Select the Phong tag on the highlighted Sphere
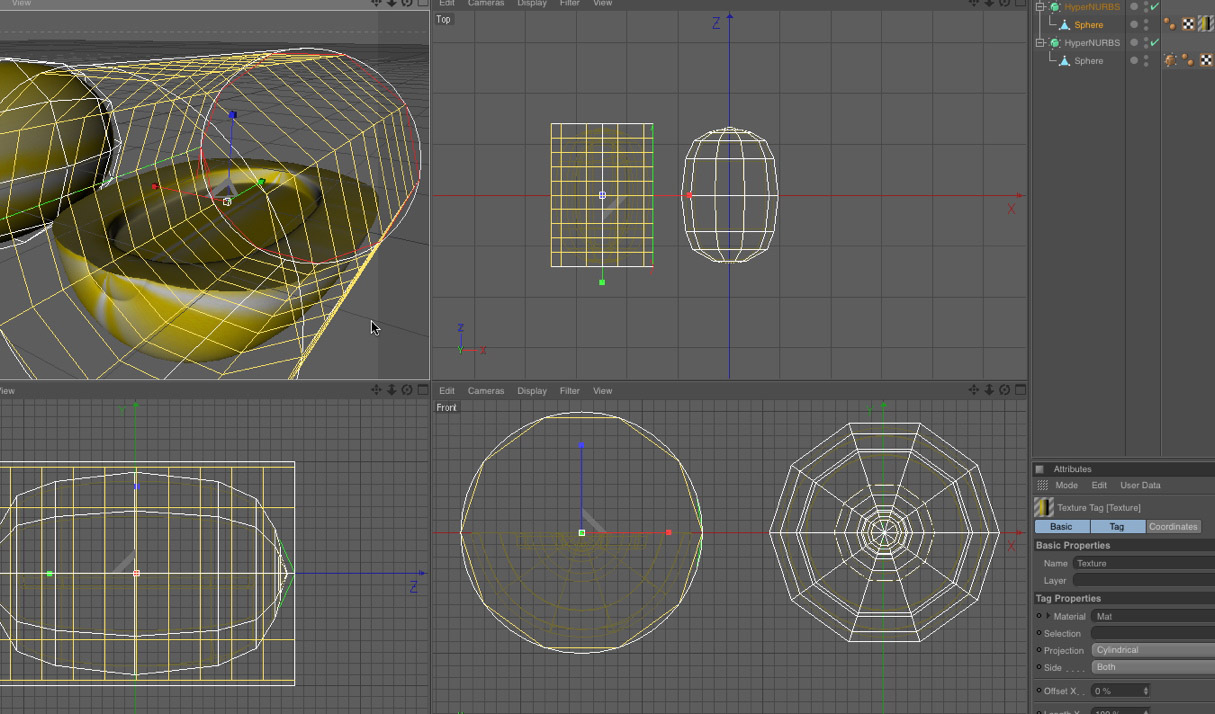 click(x=1170, y=25)
